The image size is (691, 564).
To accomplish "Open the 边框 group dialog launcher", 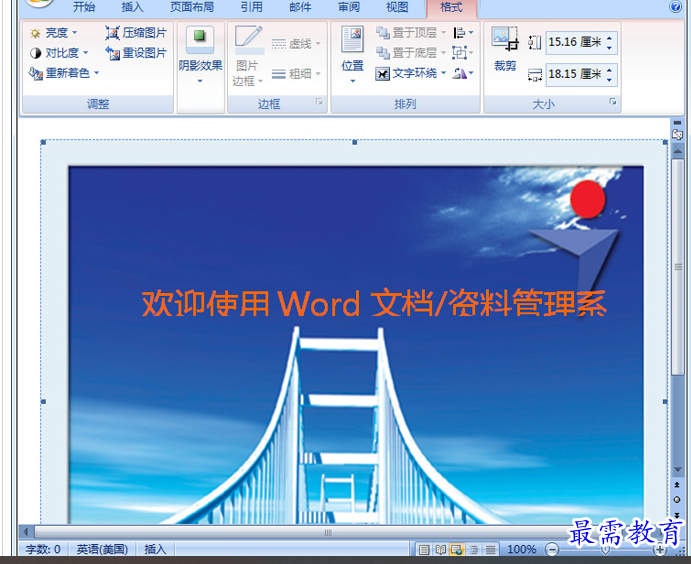I will coord(319,102).
